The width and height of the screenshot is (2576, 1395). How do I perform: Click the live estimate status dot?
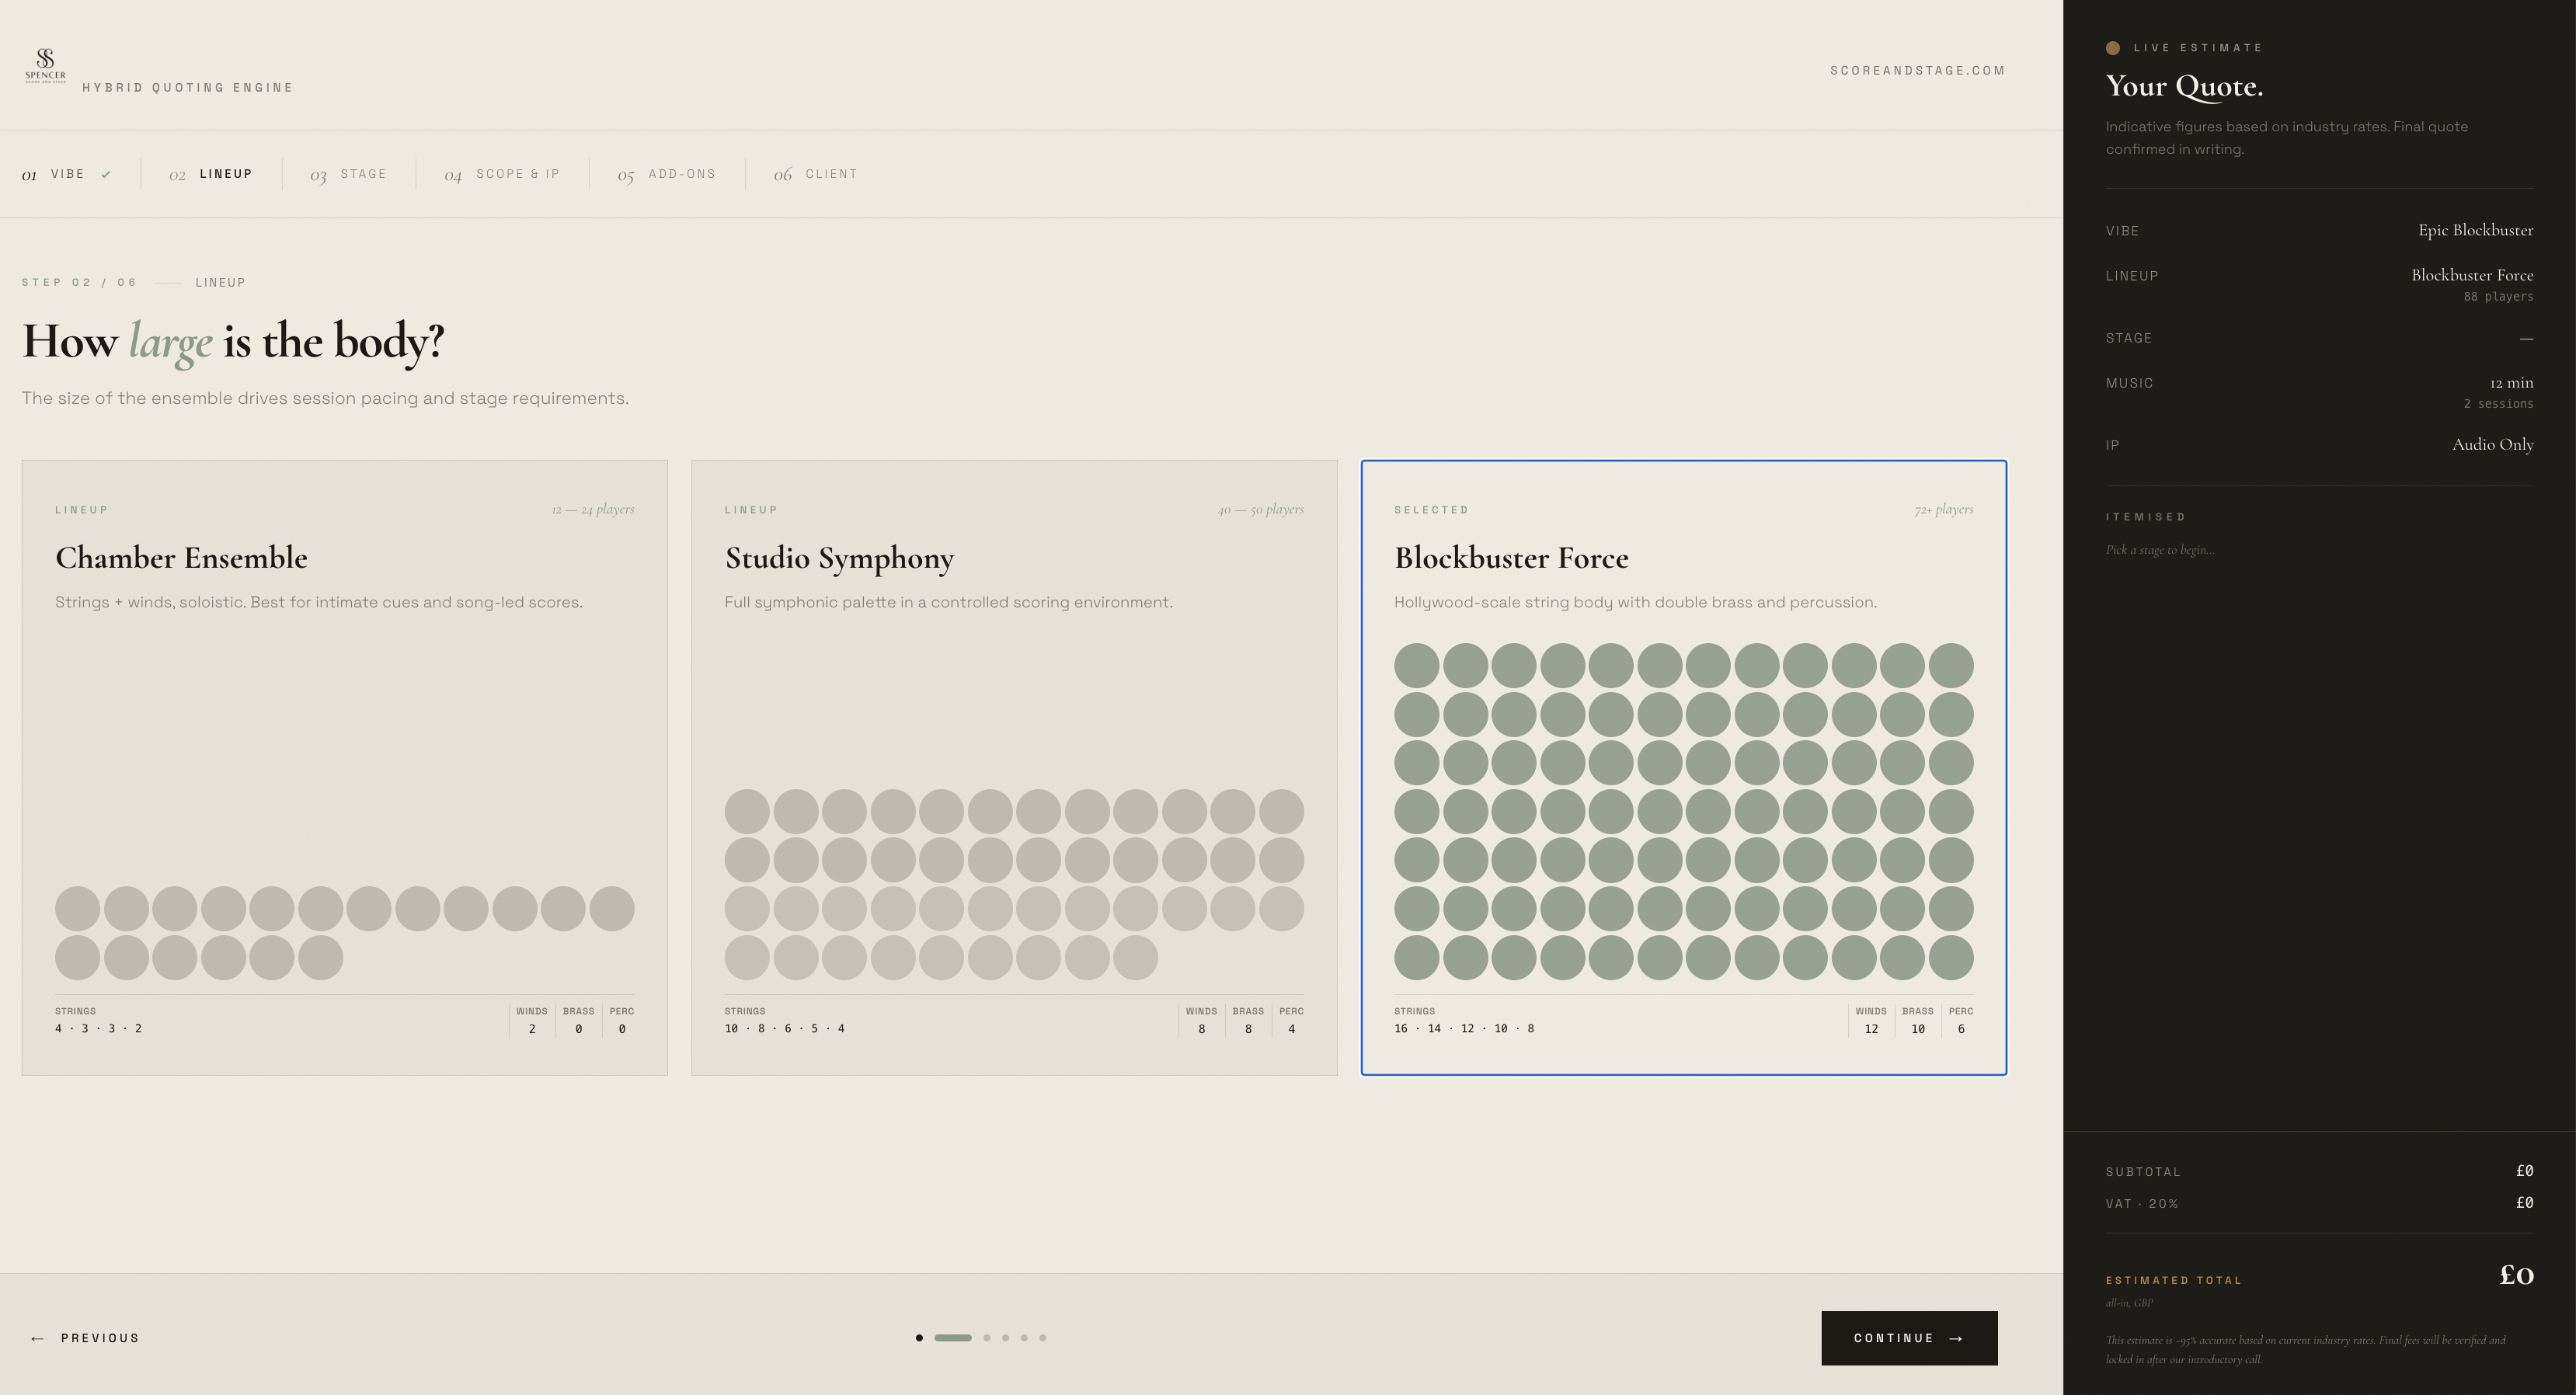[2113, 48]
